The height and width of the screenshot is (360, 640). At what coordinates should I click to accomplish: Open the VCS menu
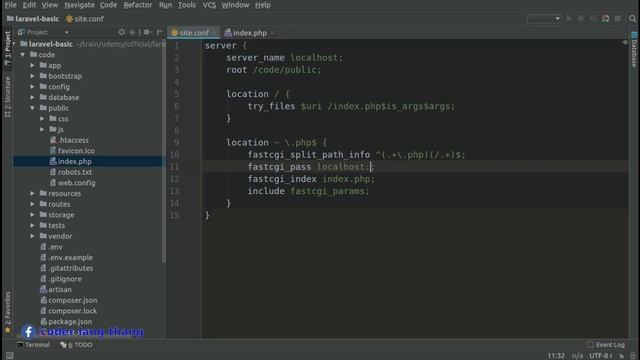point(209,5)
